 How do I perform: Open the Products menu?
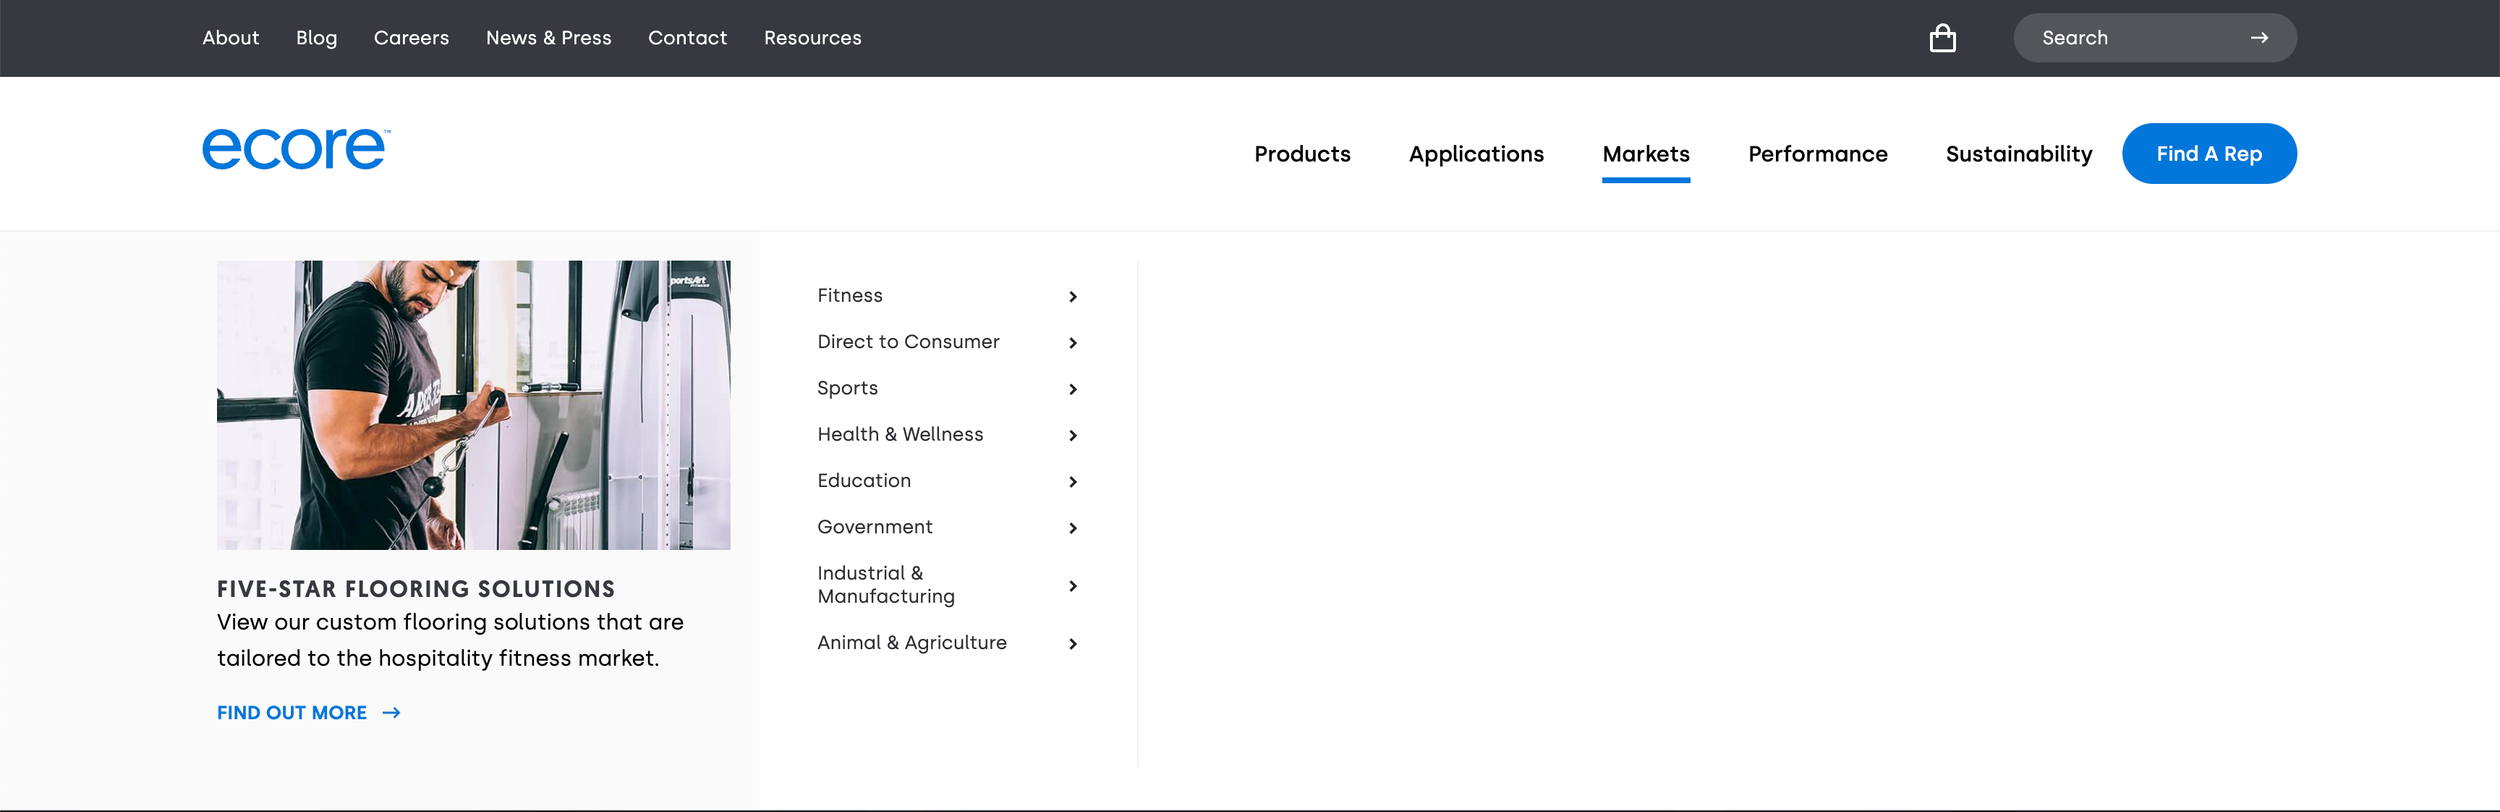point(1302,154)
